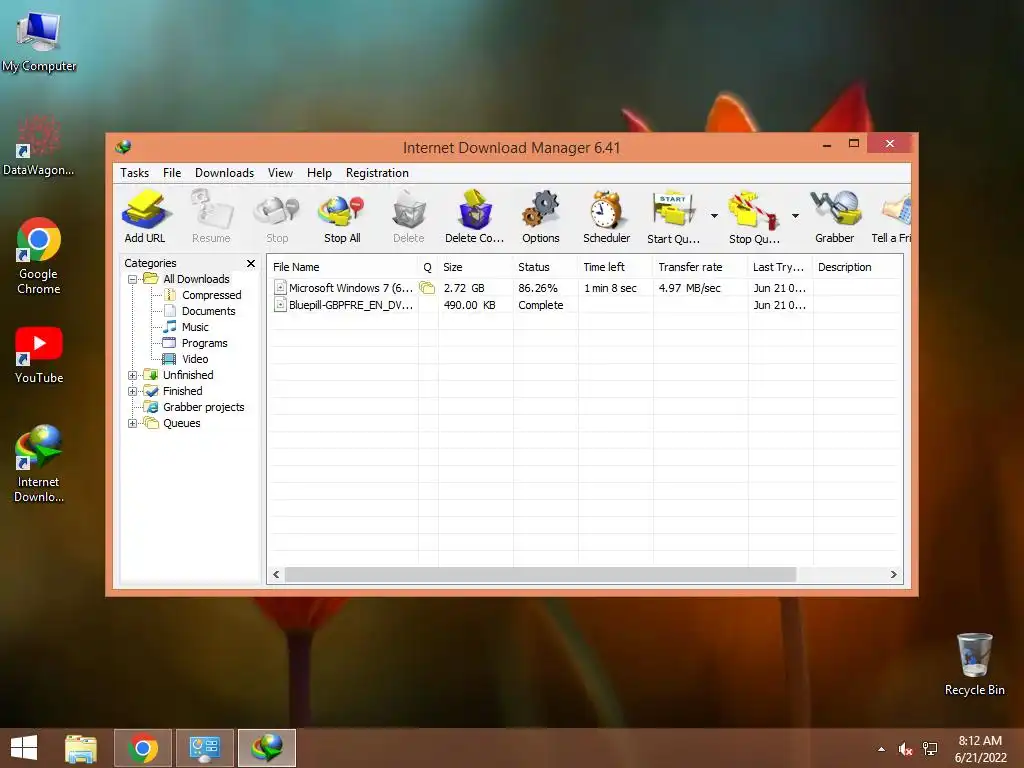Select the Music category
1024x768 pixels.
point(195,327)
